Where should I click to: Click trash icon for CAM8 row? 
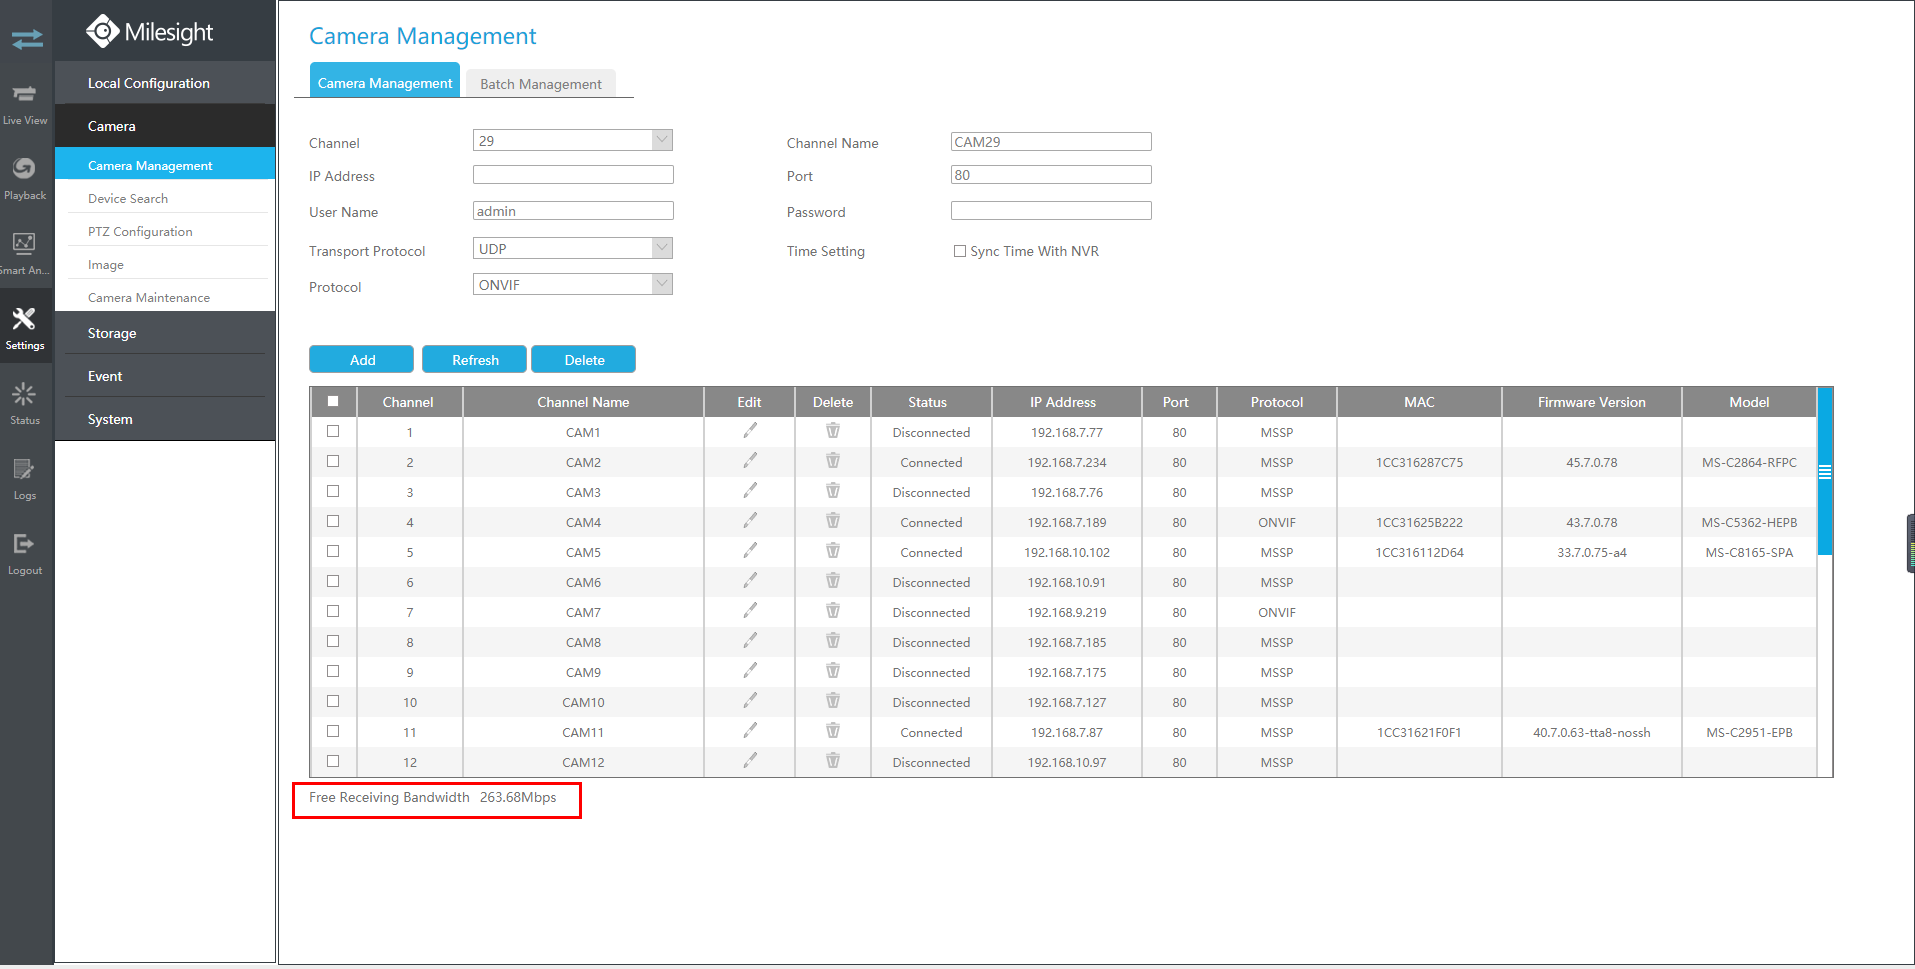tap(833, 641)
